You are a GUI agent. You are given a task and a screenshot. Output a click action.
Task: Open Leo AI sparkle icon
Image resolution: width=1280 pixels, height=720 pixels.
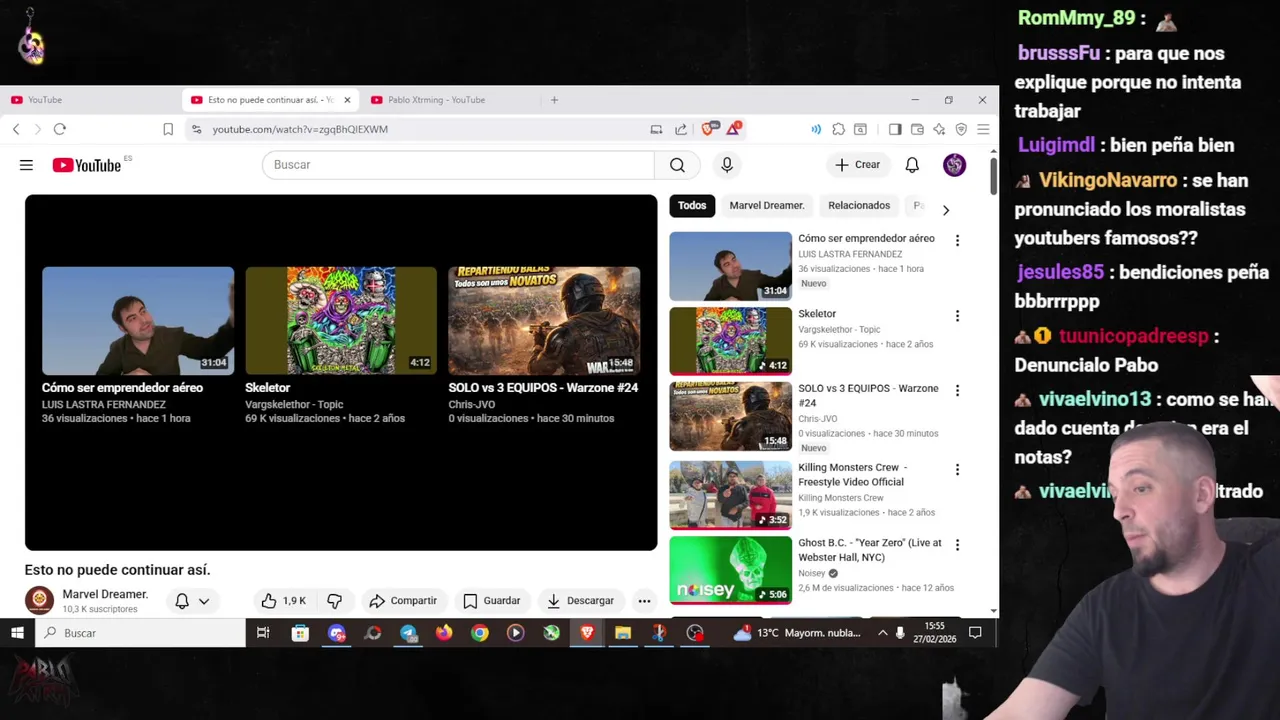tap(939, 129)
